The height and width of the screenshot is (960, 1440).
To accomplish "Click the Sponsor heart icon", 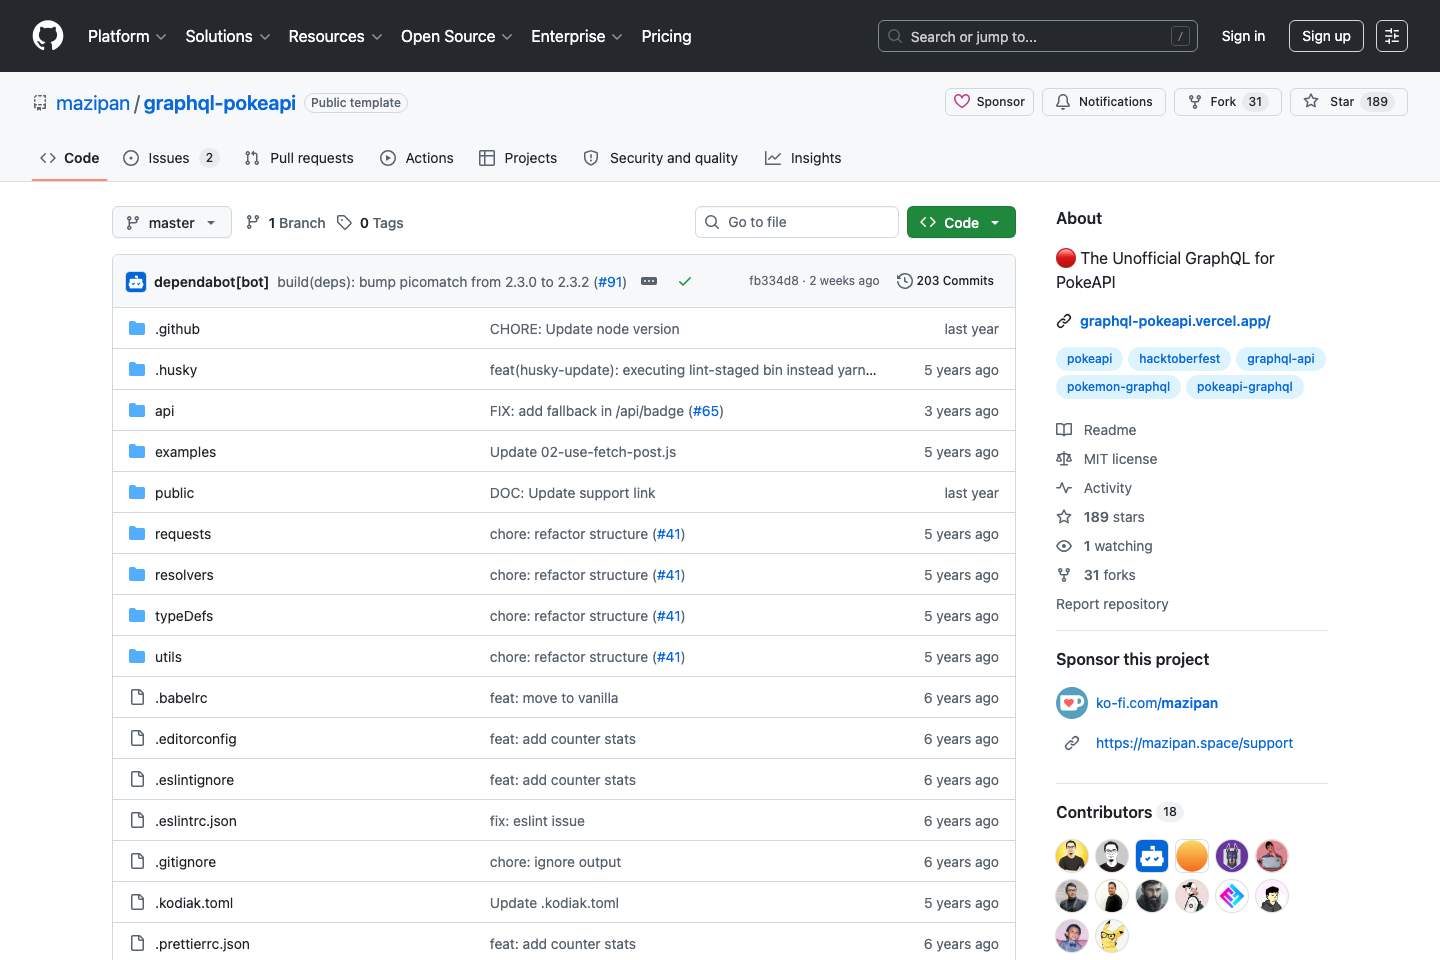I will (x=961, y=101).
